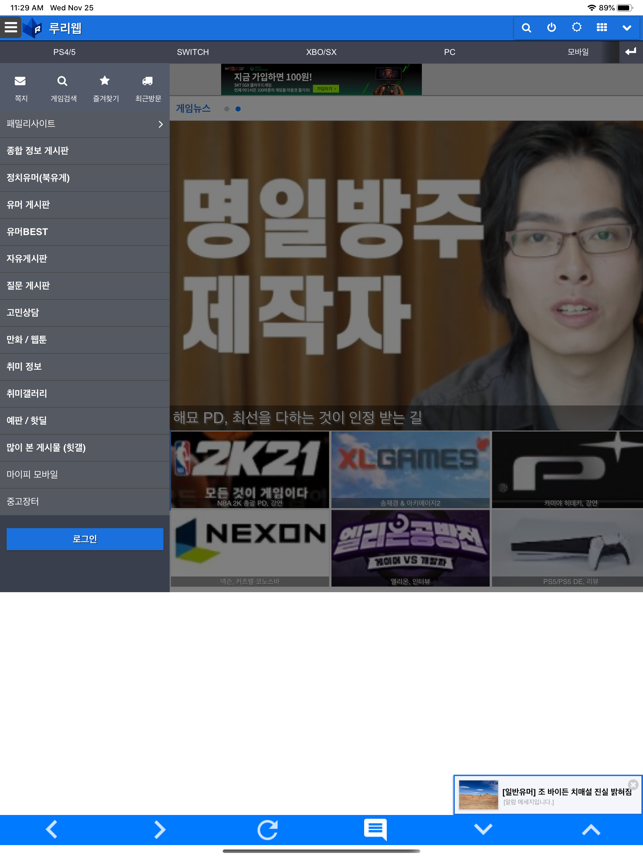Expand the 패밀리사이트 menu arrow

coord(160,124)
